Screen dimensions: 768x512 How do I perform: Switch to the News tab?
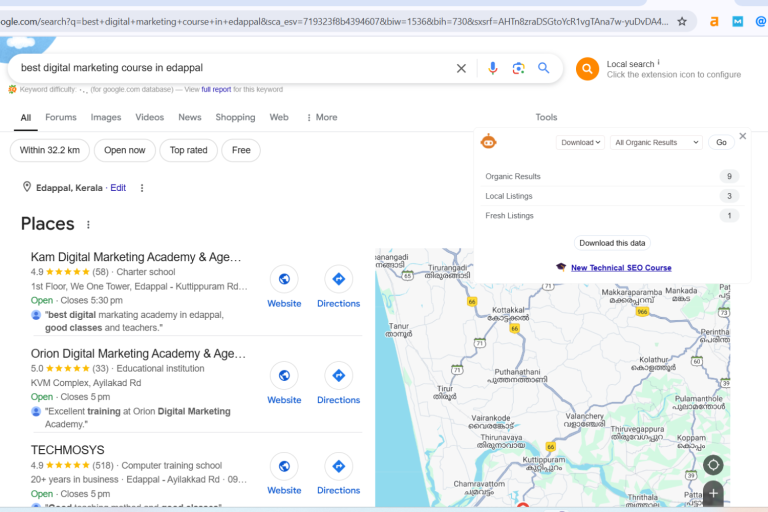[190, 118]
